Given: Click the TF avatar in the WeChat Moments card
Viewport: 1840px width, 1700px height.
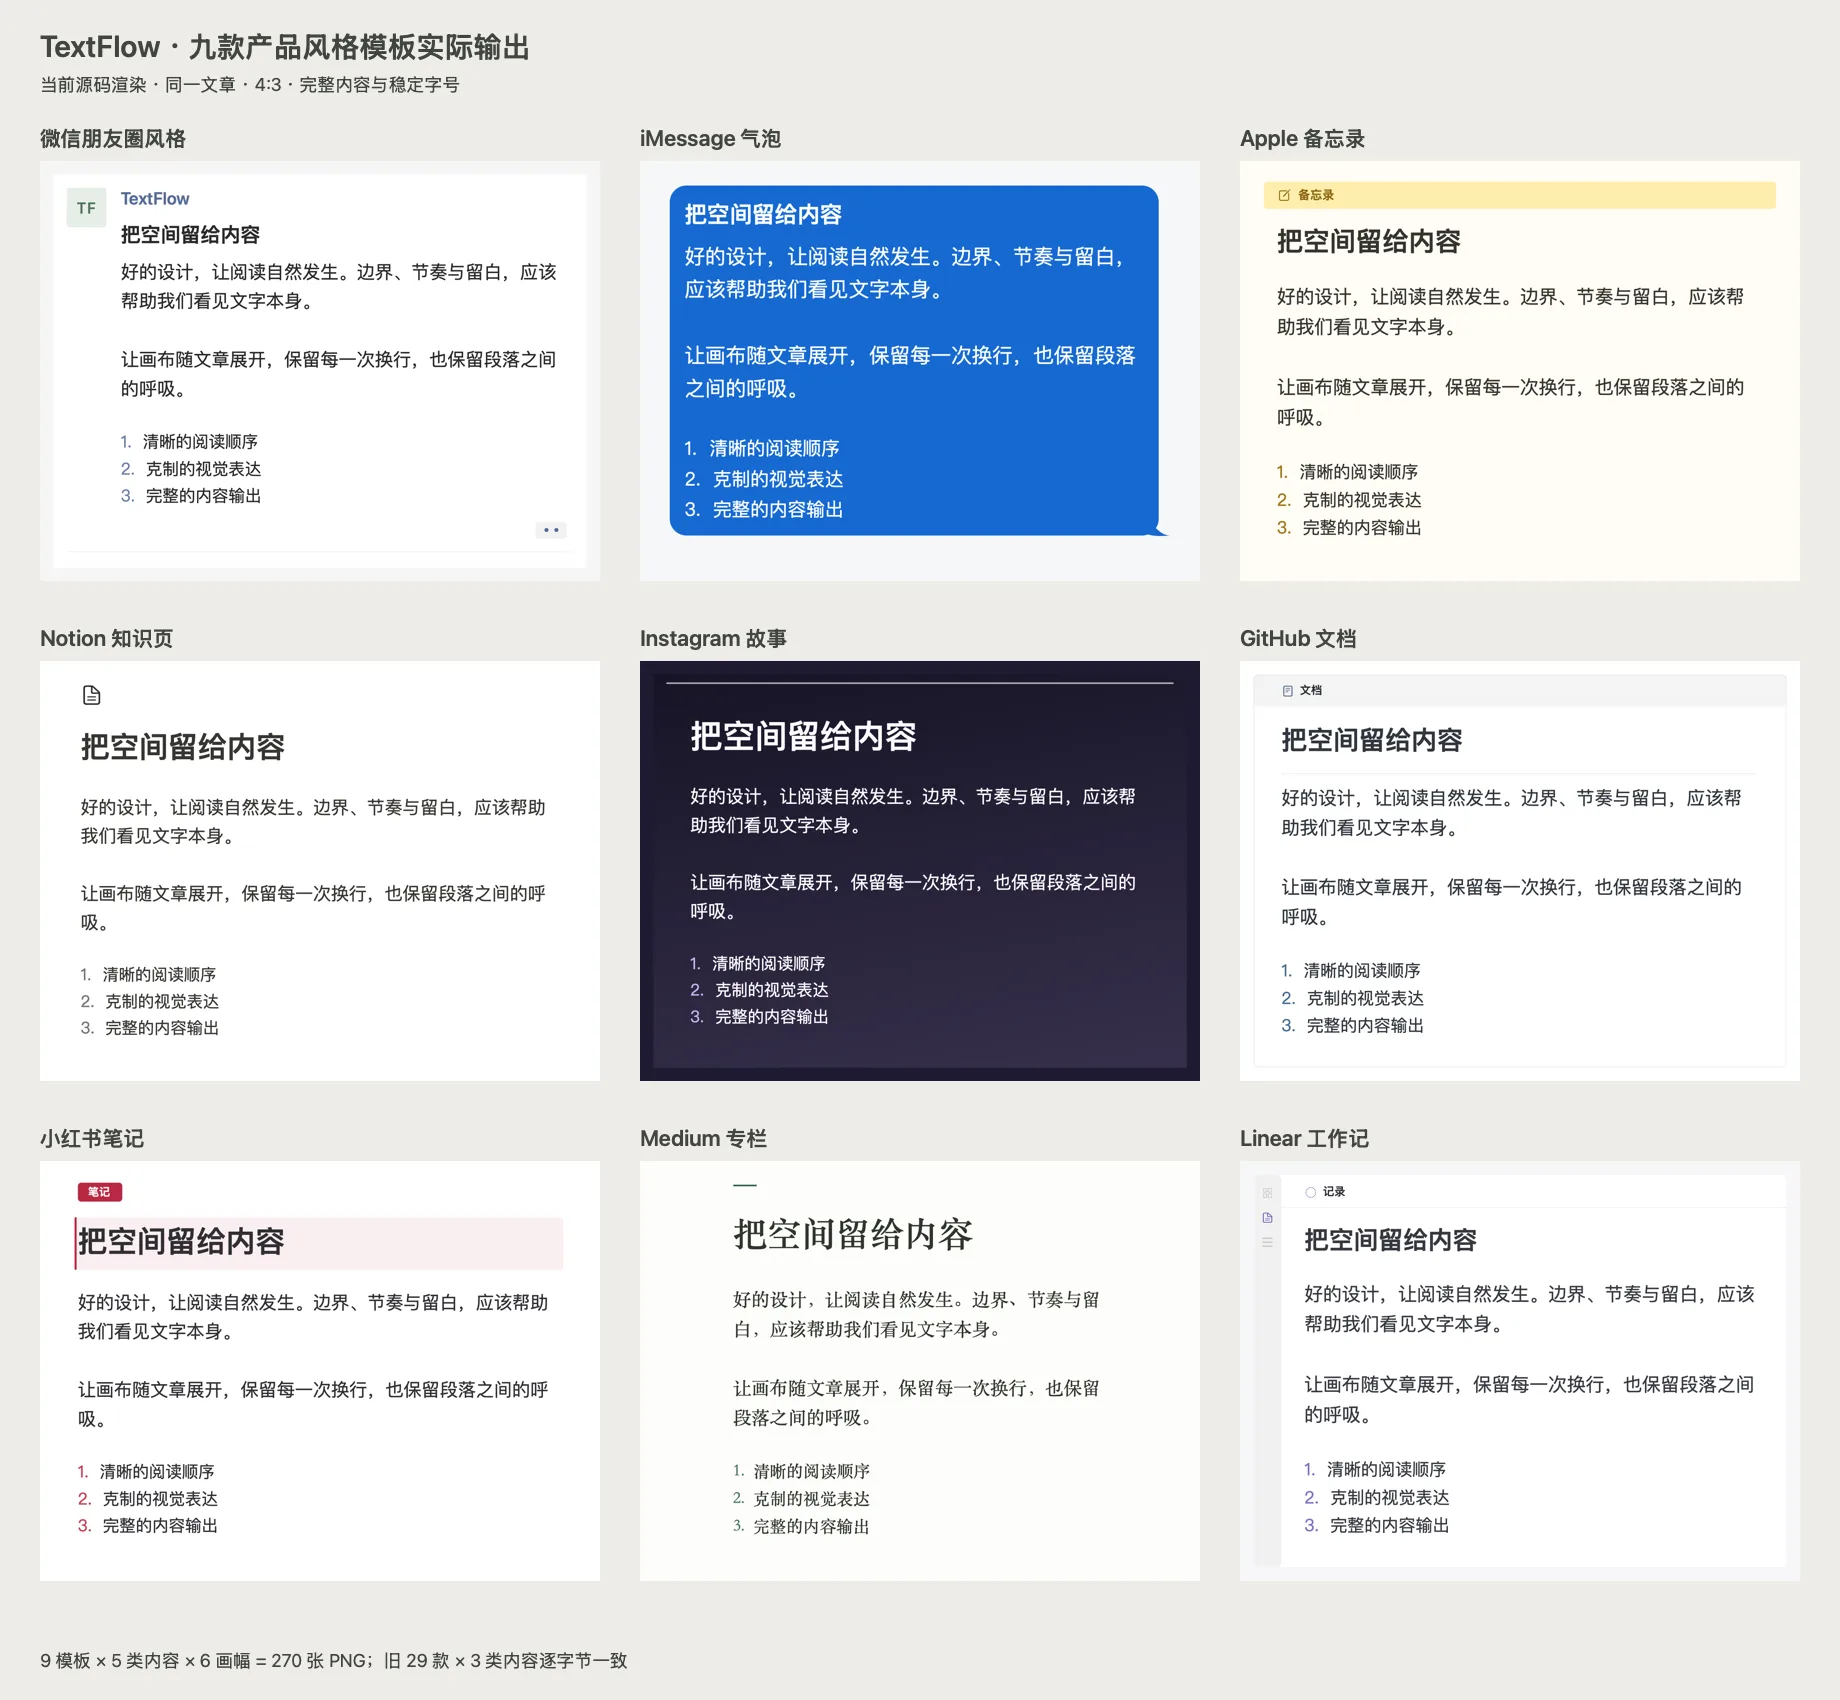Looking at the screenshot, I should tap(86, 208).
